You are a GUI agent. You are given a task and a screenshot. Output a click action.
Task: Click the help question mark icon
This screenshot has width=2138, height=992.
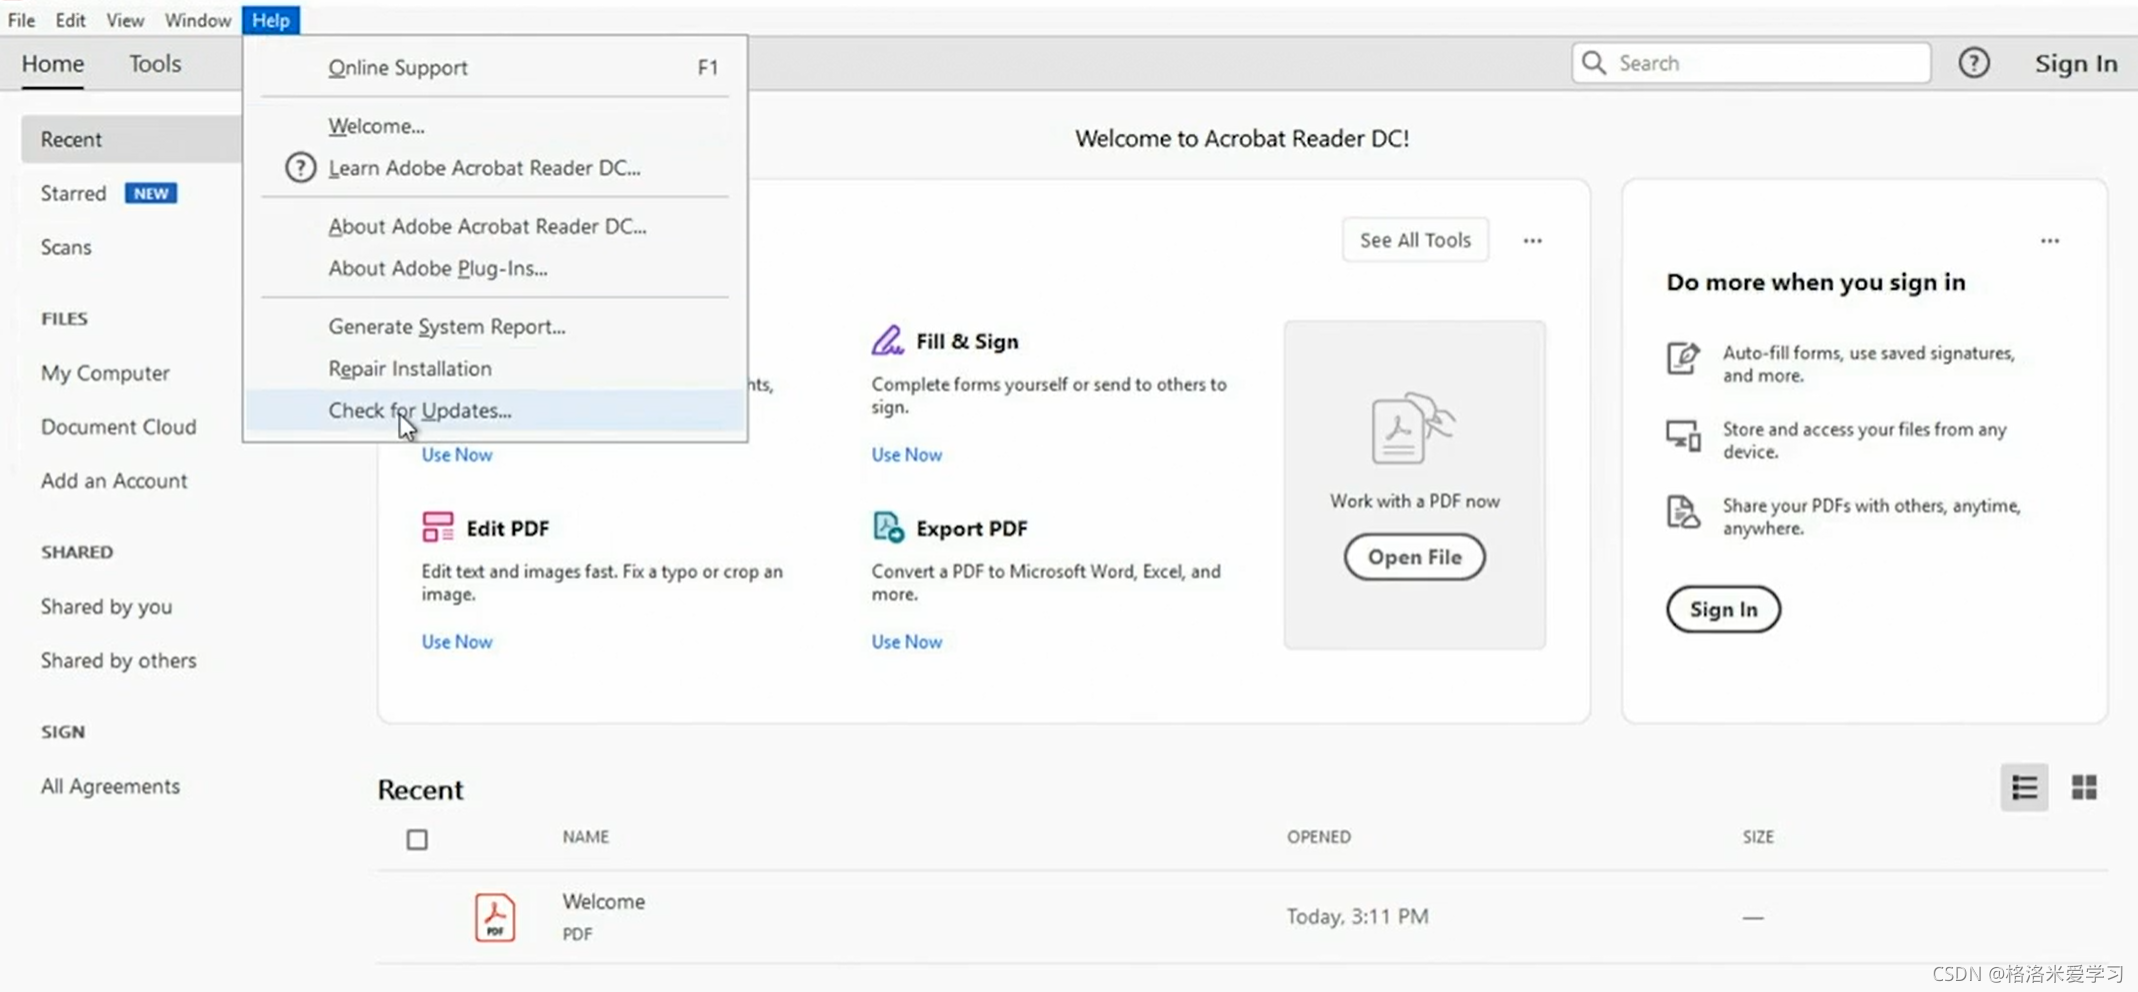point(1973,63)
